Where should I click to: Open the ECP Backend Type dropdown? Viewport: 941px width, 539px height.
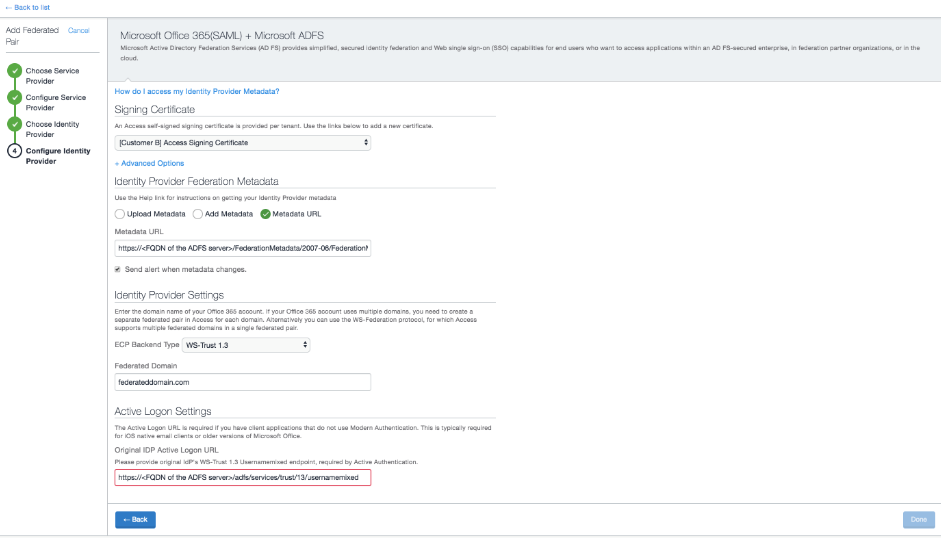click(x=246, y=345)
